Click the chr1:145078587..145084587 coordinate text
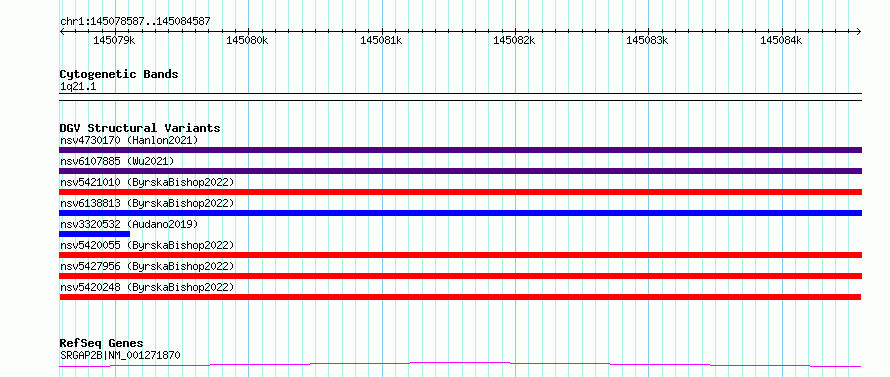This screenshot has height=377, width=890. [x=135, y=22]
